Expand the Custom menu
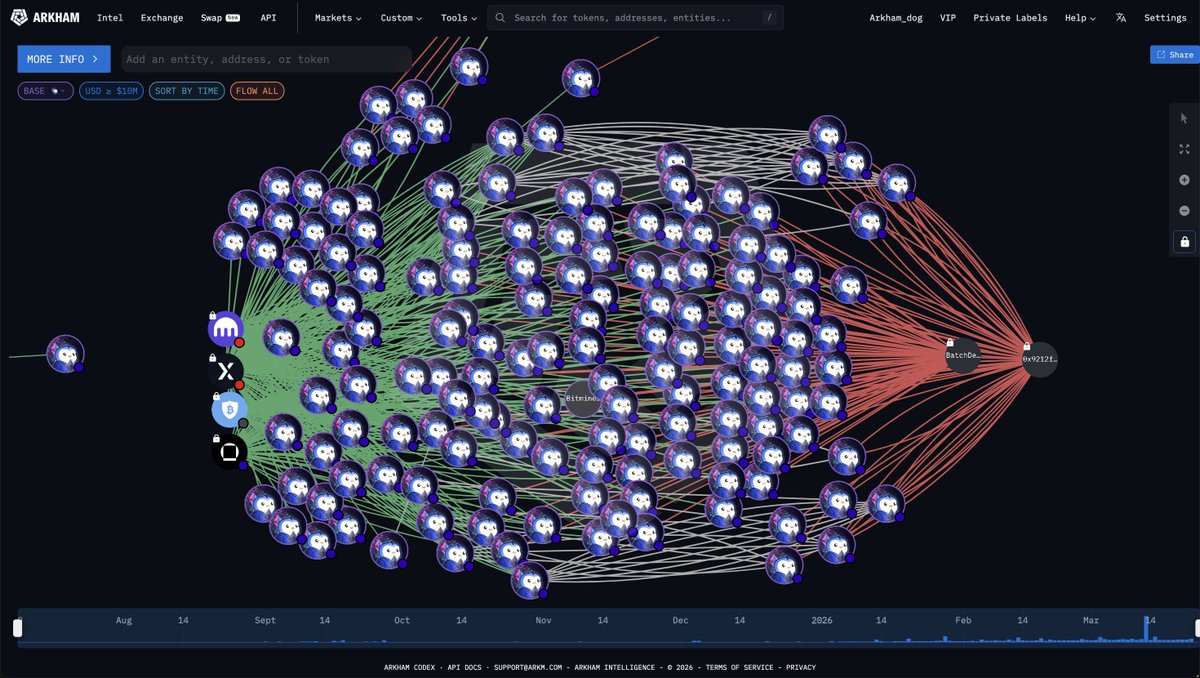Image resolution: width=1200 pixels, height=678 pixels. (401, 18)
